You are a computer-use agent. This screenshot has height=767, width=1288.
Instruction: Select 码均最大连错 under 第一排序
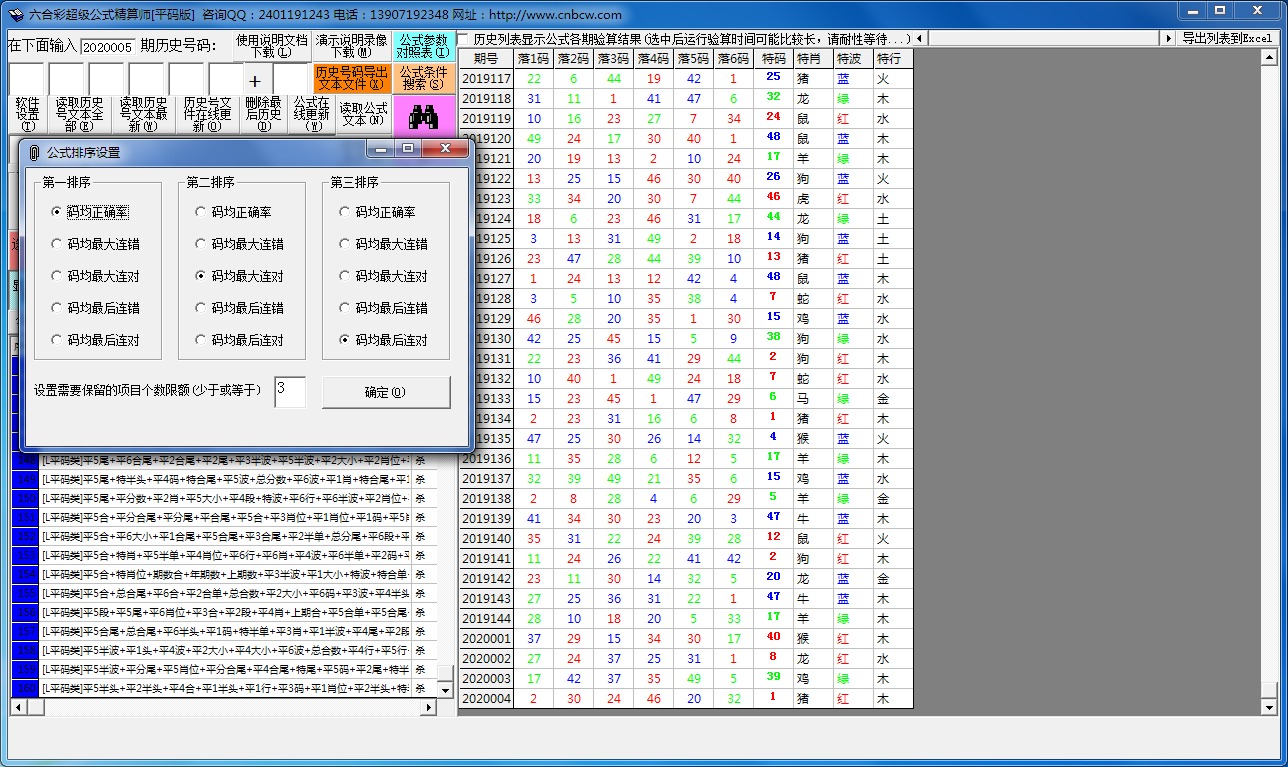point(57,244)
